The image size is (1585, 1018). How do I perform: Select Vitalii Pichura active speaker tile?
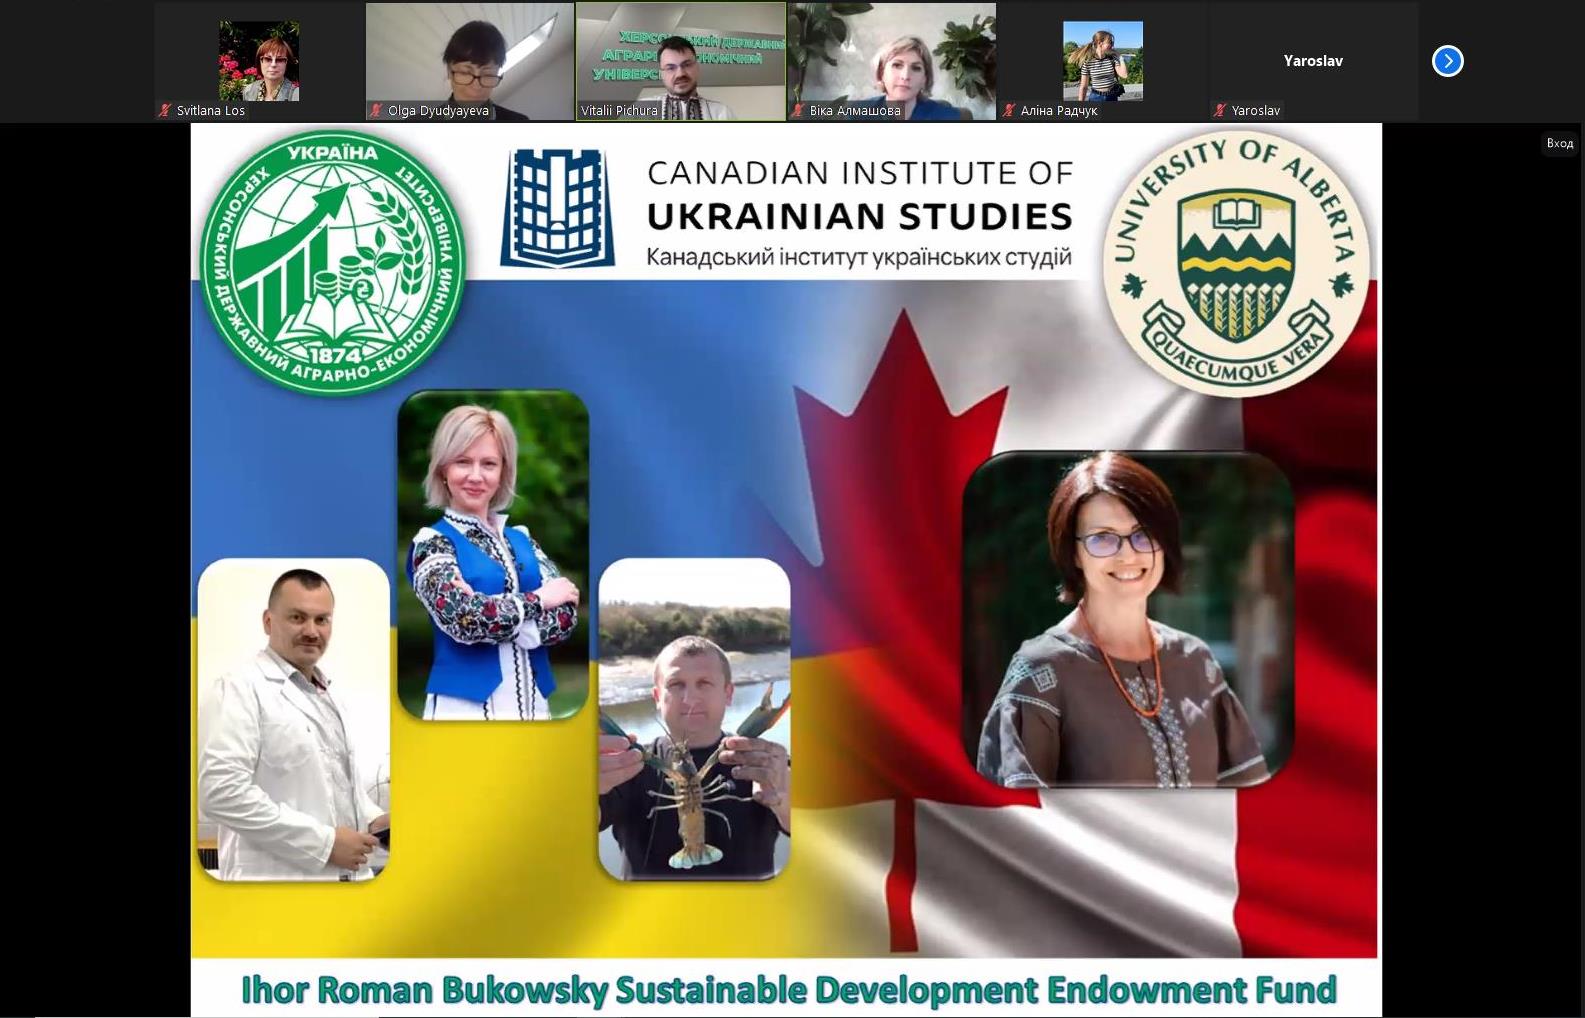(x=680, y=61)
